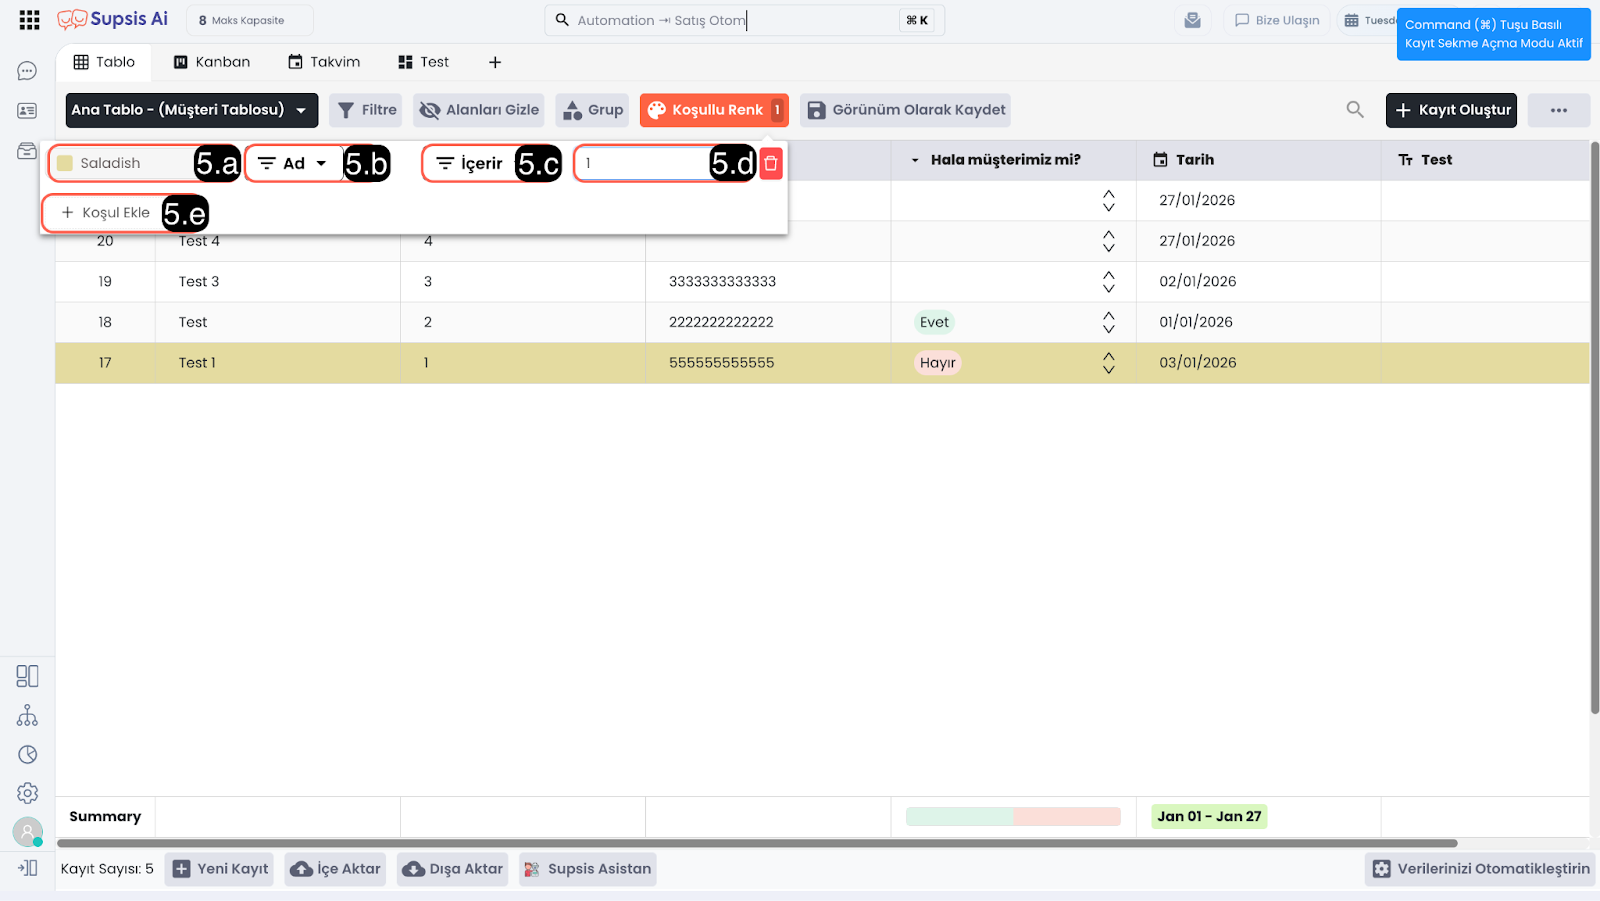
Task: Toggle the Filtre filter button
Action: (x=366, y=110)
